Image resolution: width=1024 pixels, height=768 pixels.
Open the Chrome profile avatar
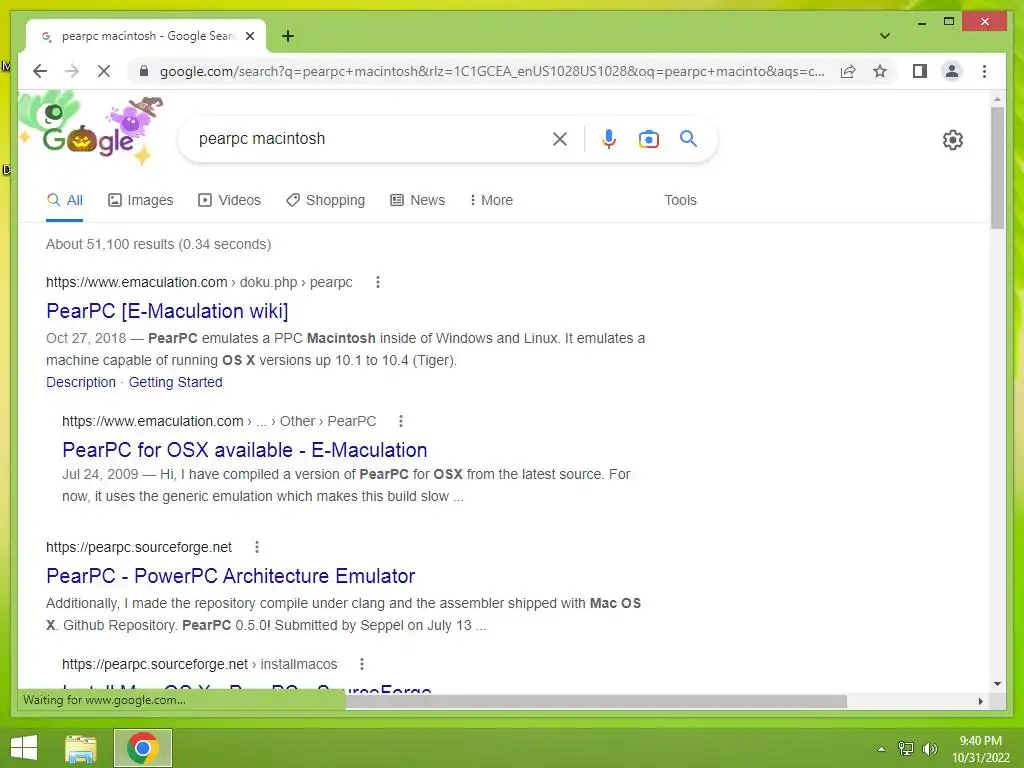pyautogui.click(x=952, y=71)
